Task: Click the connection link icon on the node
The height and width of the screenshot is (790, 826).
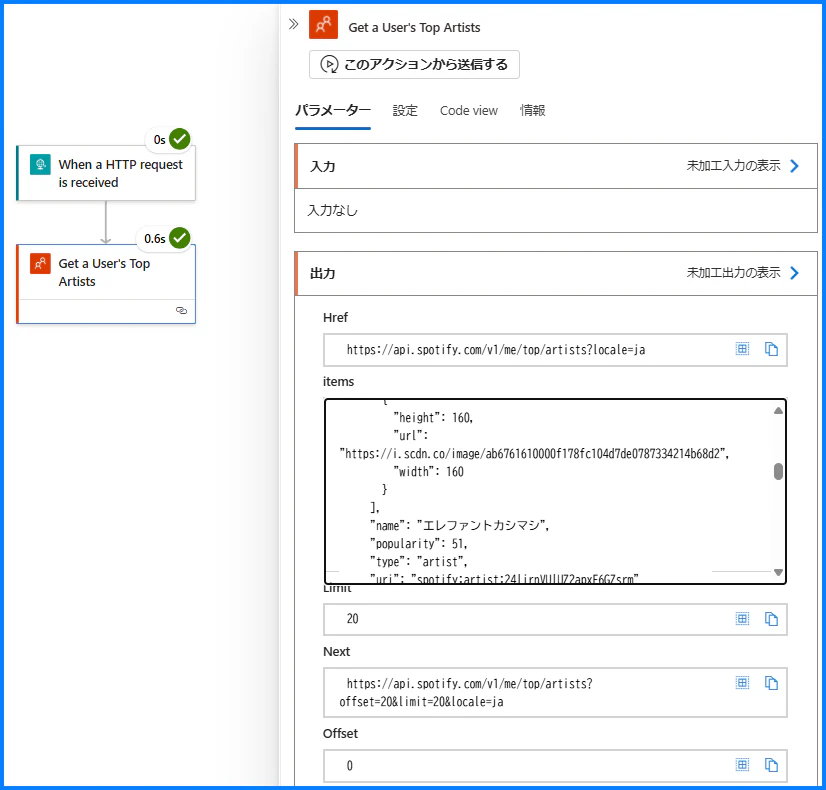Action: coord(181,310)
